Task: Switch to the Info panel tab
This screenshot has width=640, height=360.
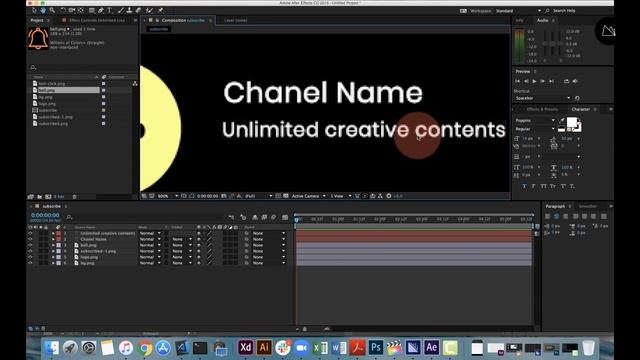Action: point(519,20)
